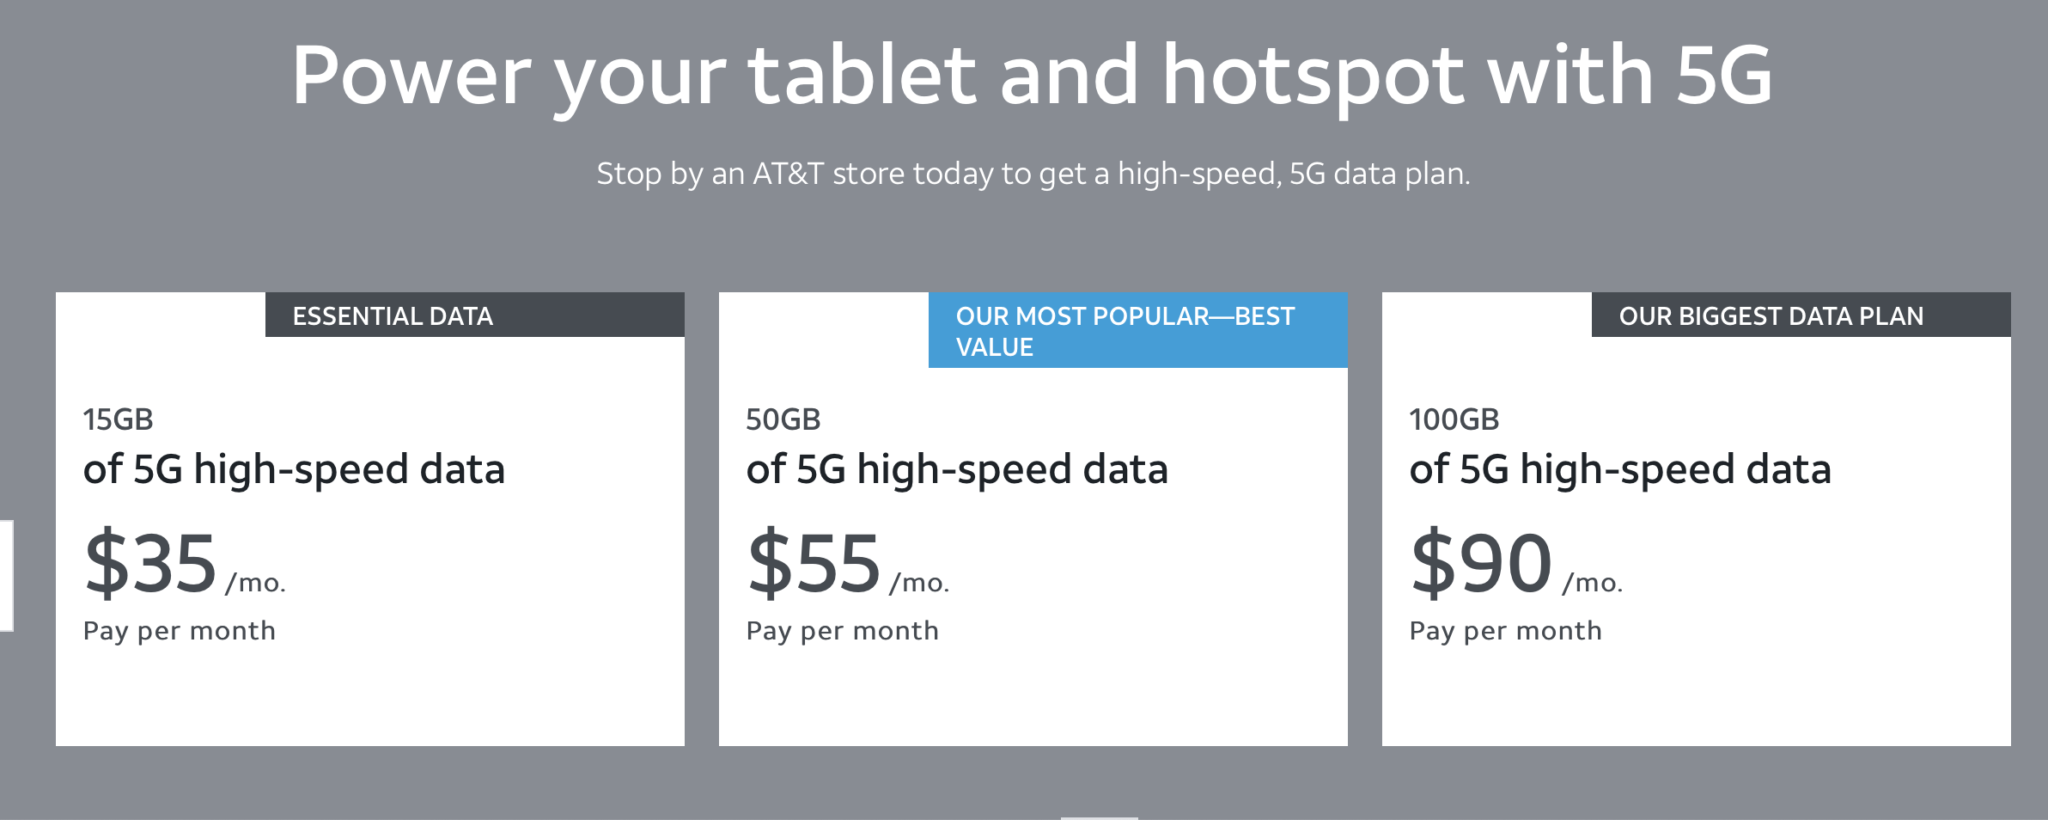
Task: Click the 100GB data amount label
Action: tap(1454, 419)
